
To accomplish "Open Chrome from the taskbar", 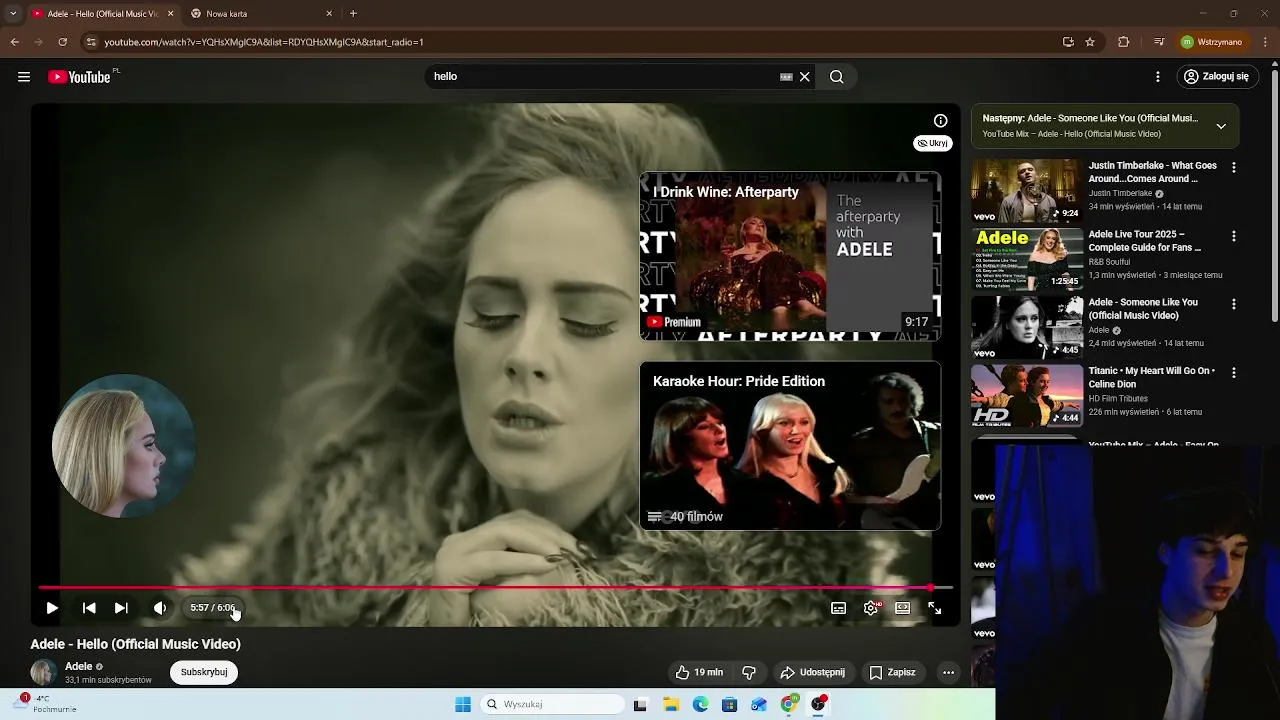I will 789,705.
